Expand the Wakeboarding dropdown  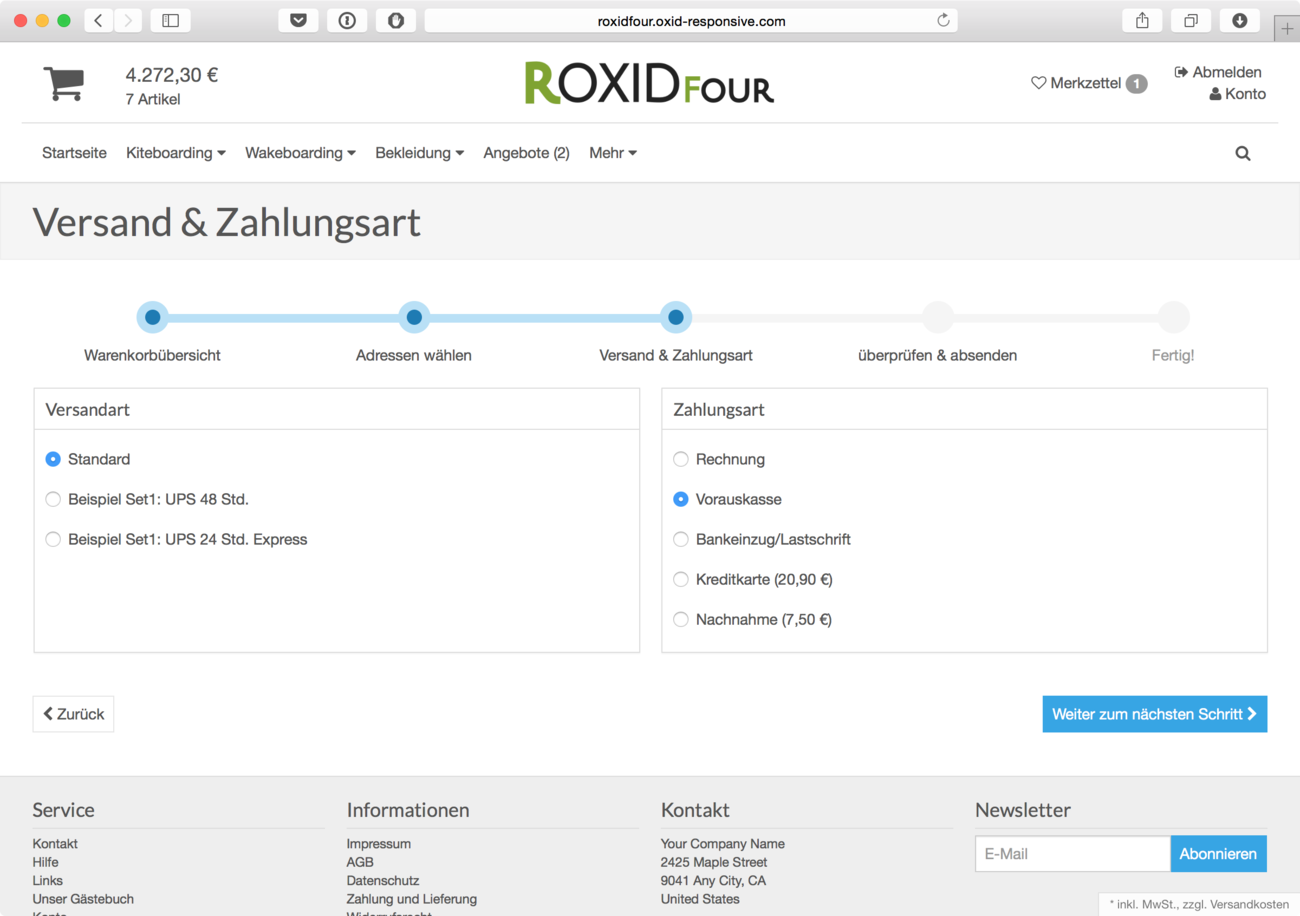(x=300, y=153)
